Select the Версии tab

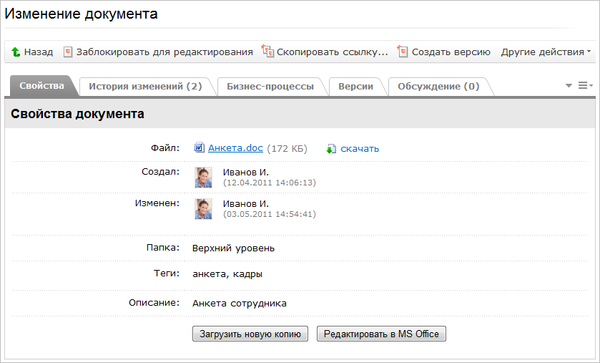pyautogui.click(x=355, y=86)
